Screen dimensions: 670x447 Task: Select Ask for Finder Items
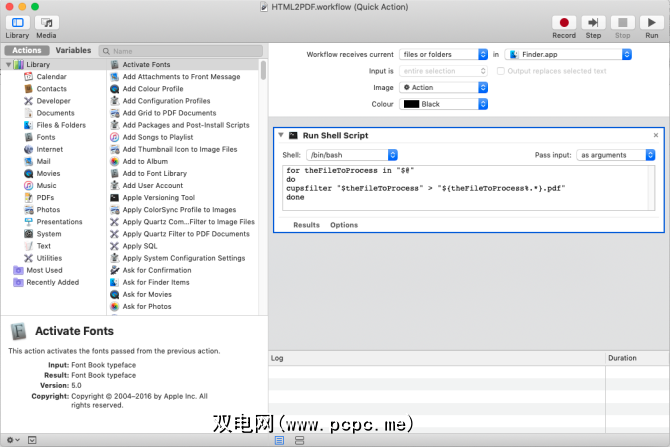pos(156,282)
